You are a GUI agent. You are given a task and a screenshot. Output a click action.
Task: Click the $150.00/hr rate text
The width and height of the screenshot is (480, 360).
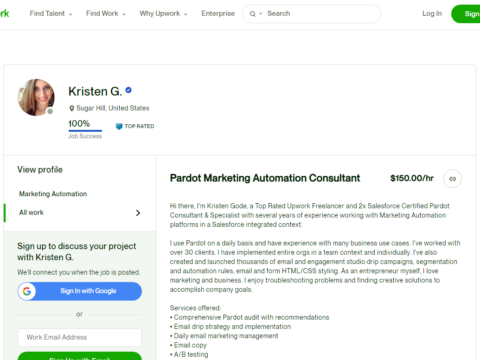(x=412, y=178)
